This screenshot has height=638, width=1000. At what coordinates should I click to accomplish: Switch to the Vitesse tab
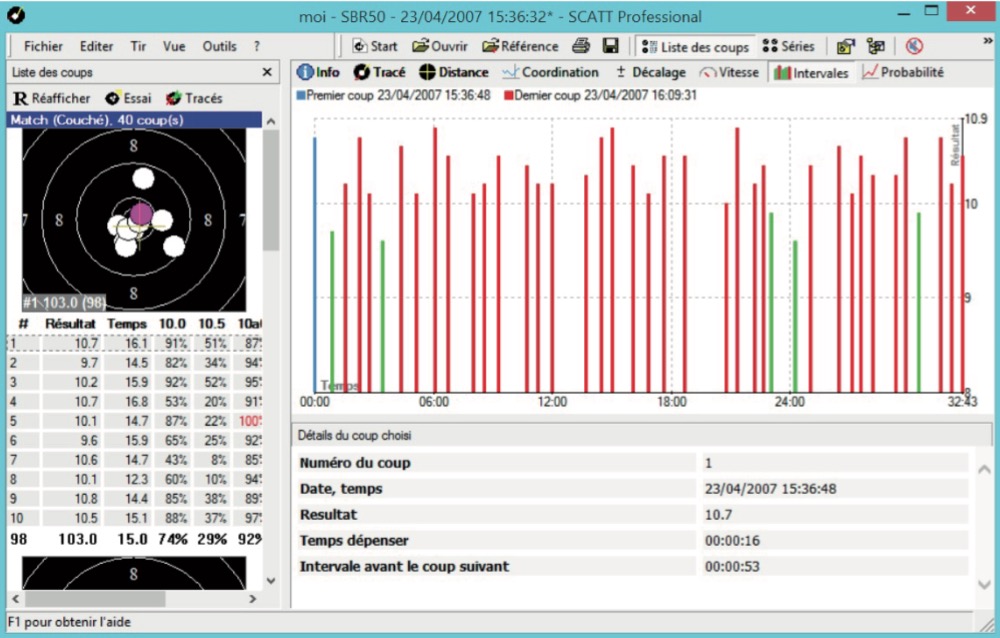[729, 72]
